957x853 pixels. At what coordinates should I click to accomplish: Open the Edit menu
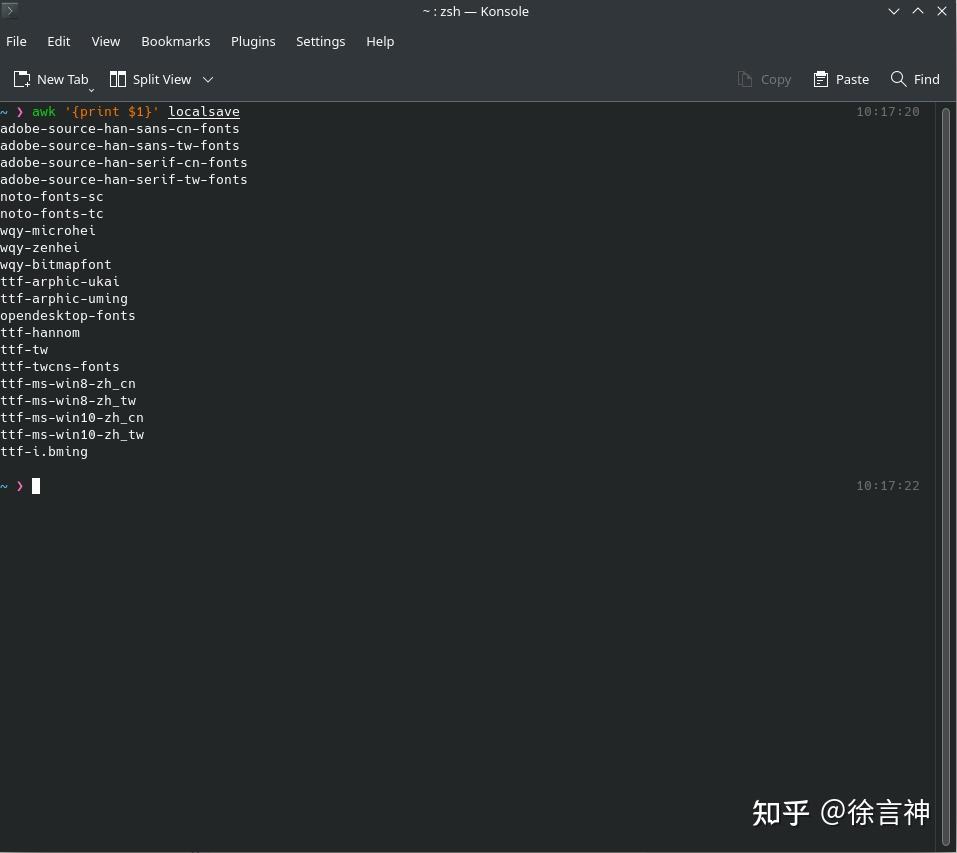[x=57, y=41]
